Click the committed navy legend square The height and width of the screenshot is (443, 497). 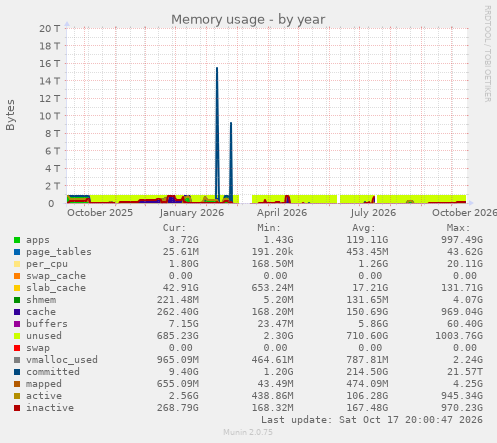(17, 372)
